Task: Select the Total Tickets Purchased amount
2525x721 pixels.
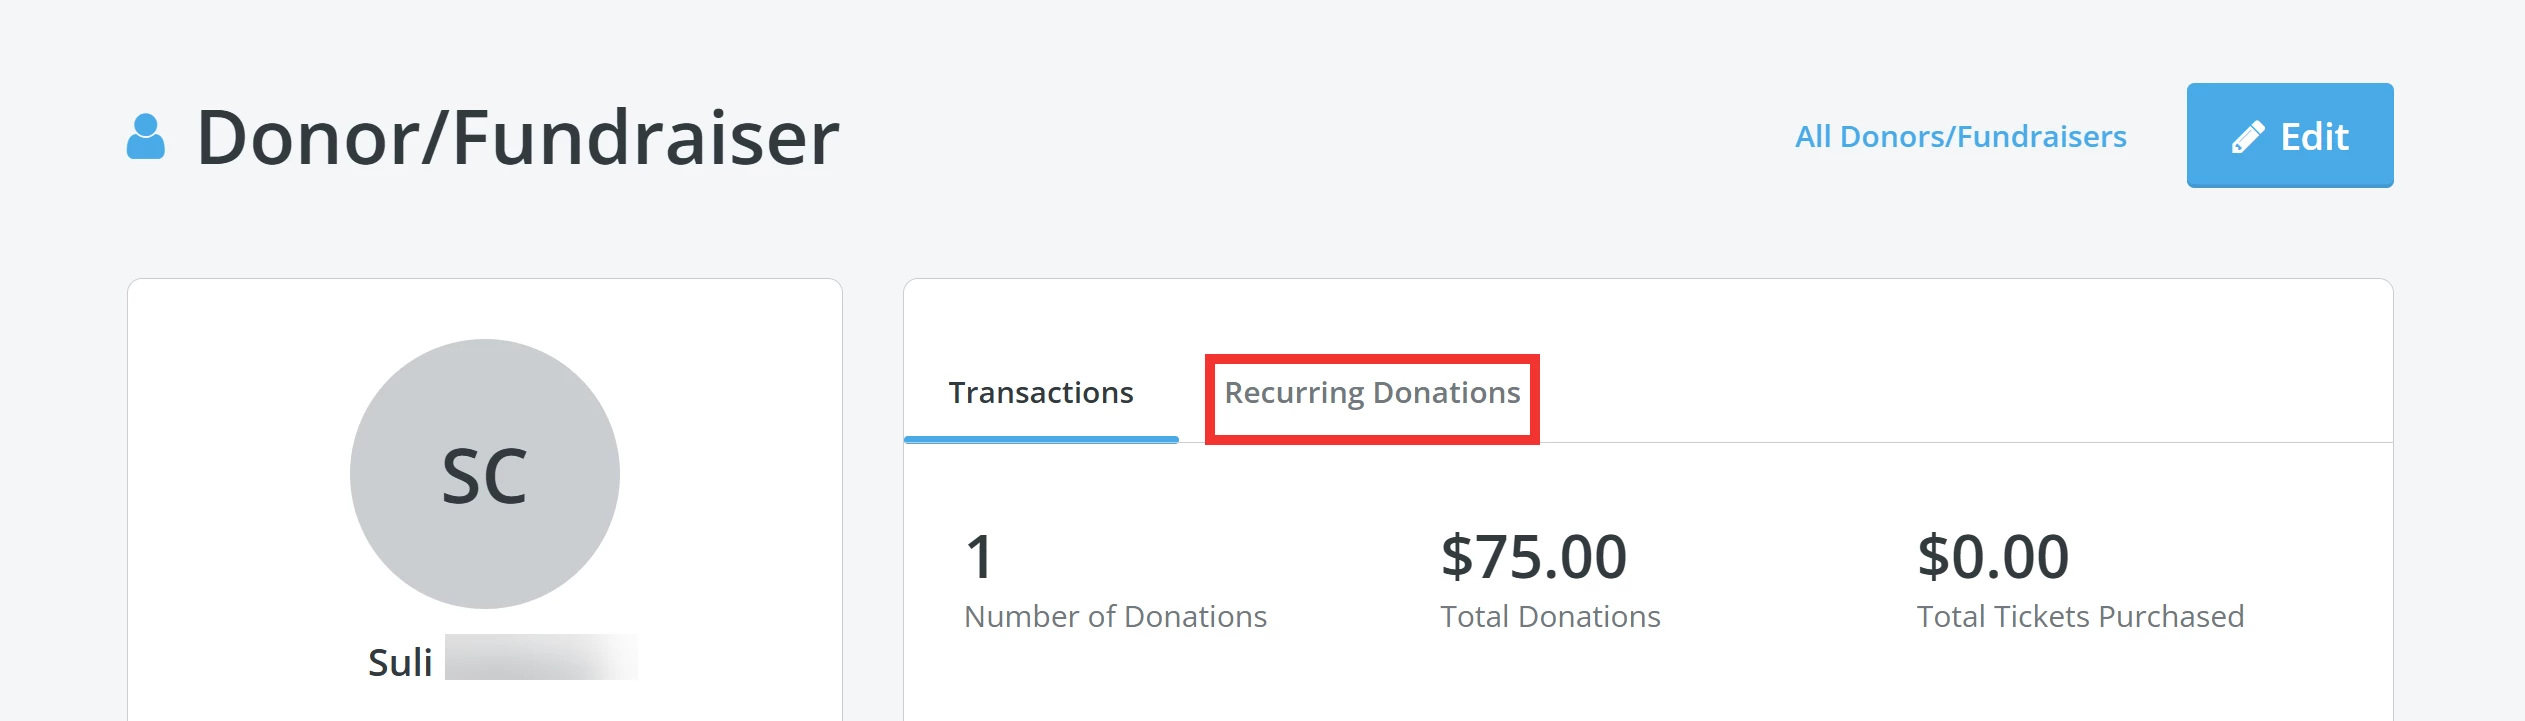Action: pos(1993,554)
